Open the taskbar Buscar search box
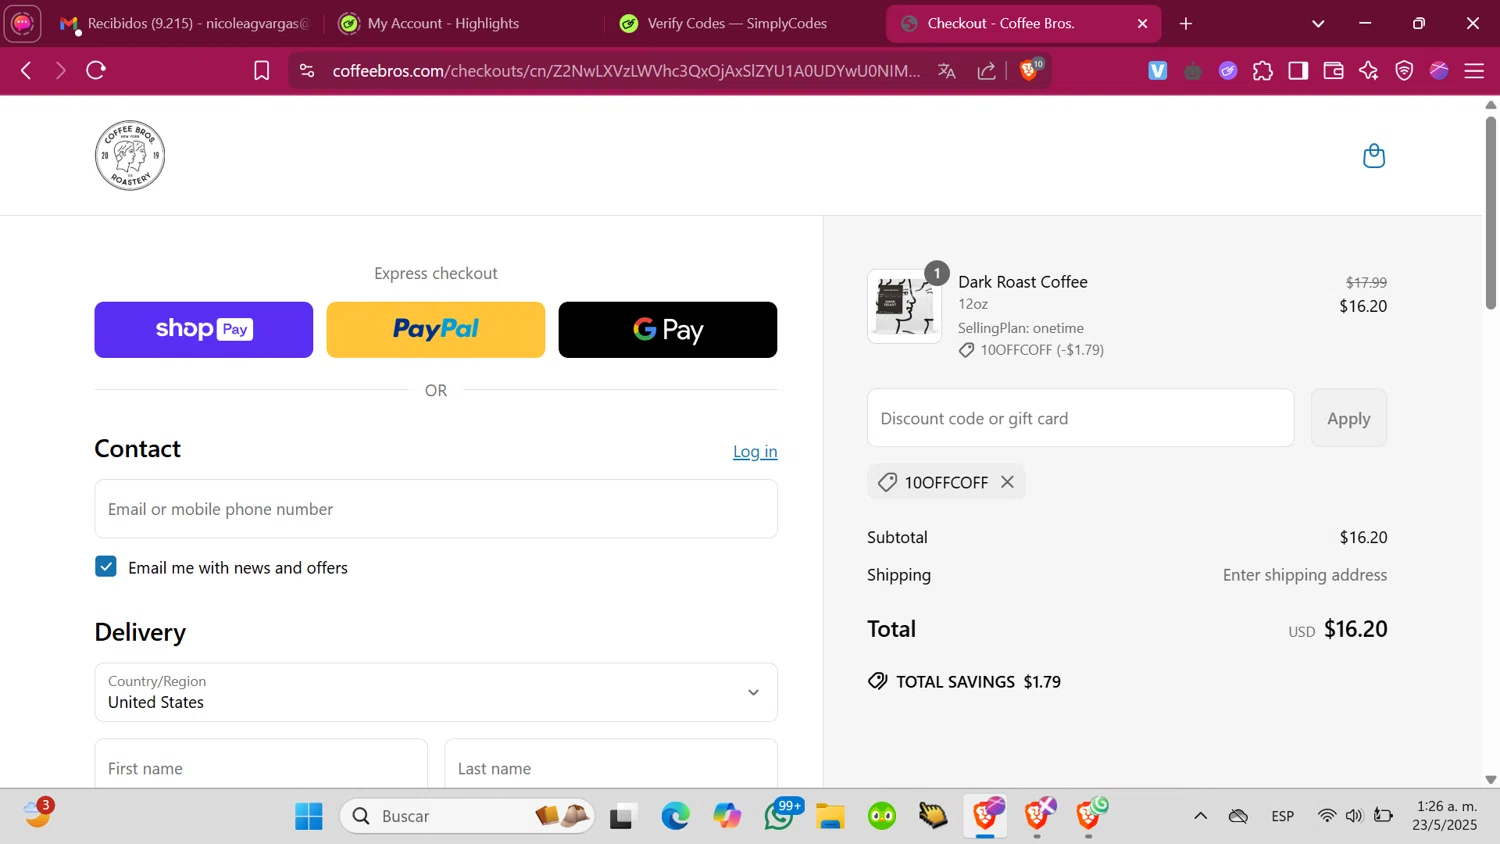Image resolution: width=1500 pixels, height=844 pixels. coord(467,816)
